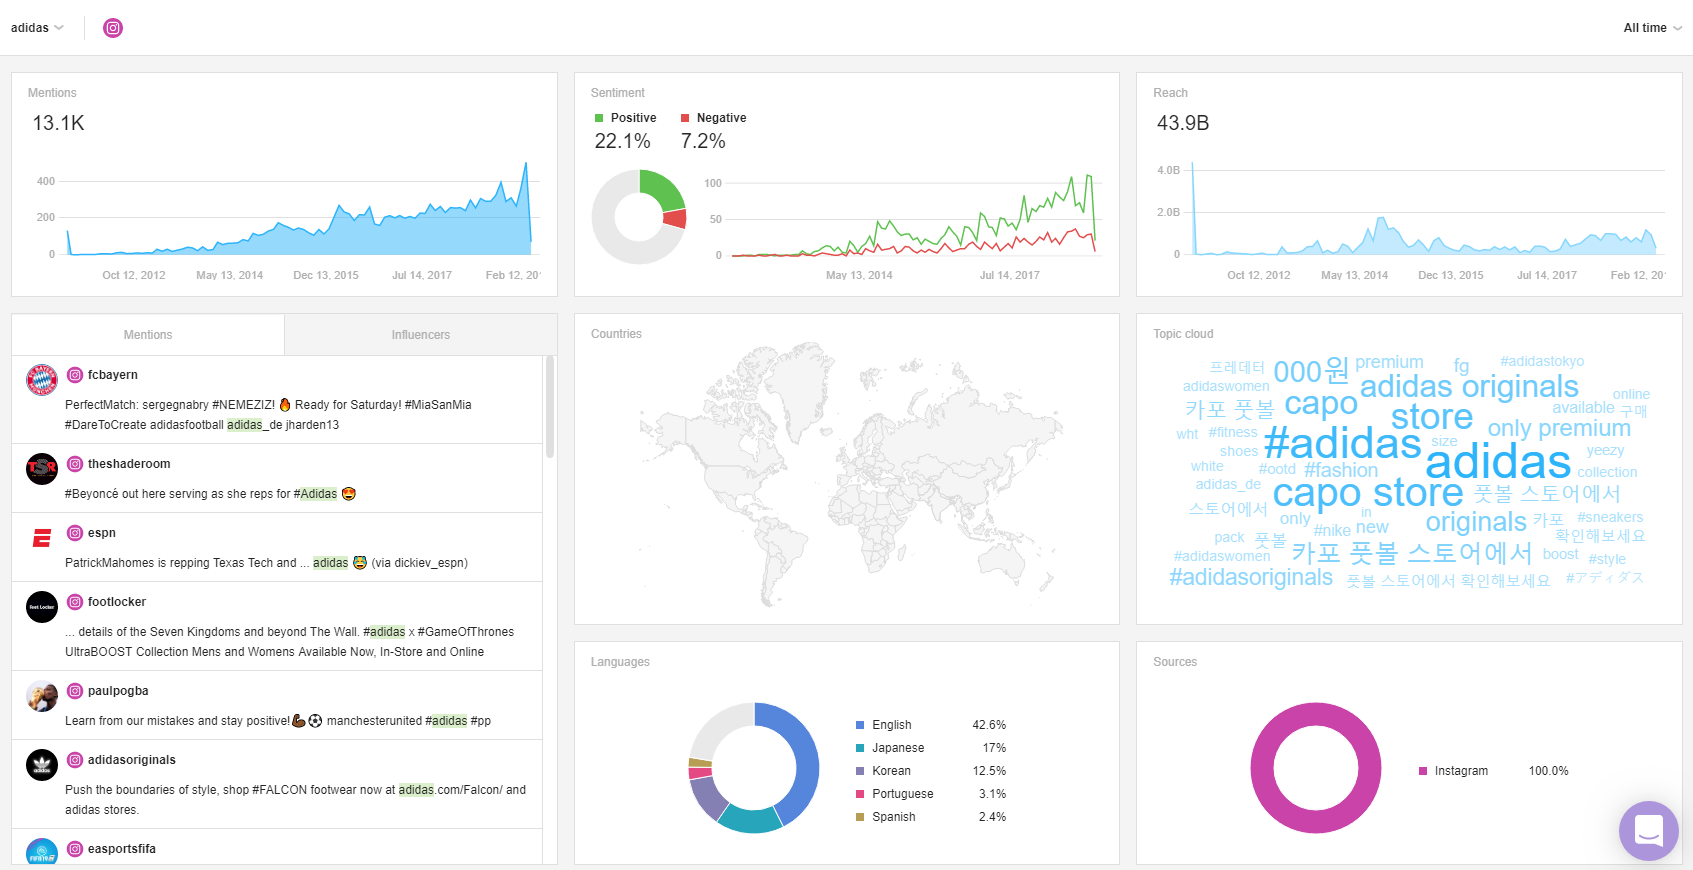
Task: Toggle the Positive sentiment legend
Action: pyautogui.click(x=625, y=118)
